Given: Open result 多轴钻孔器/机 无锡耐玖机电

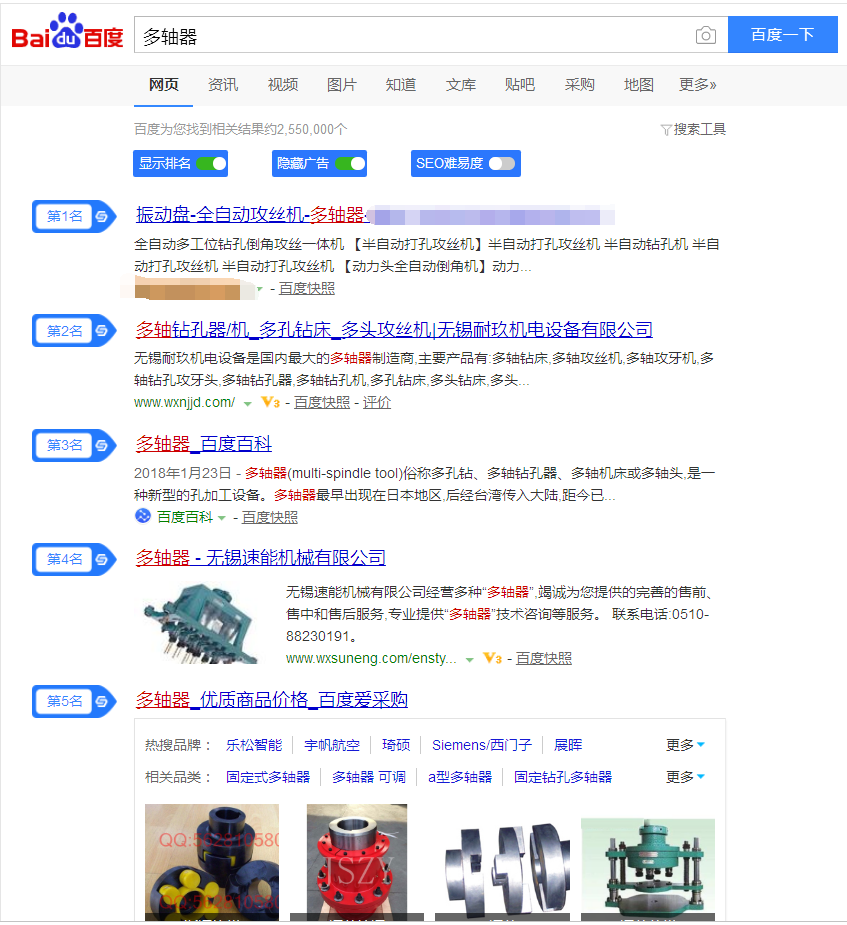Looking at the screenshot, I should click(x=394, y=329).
